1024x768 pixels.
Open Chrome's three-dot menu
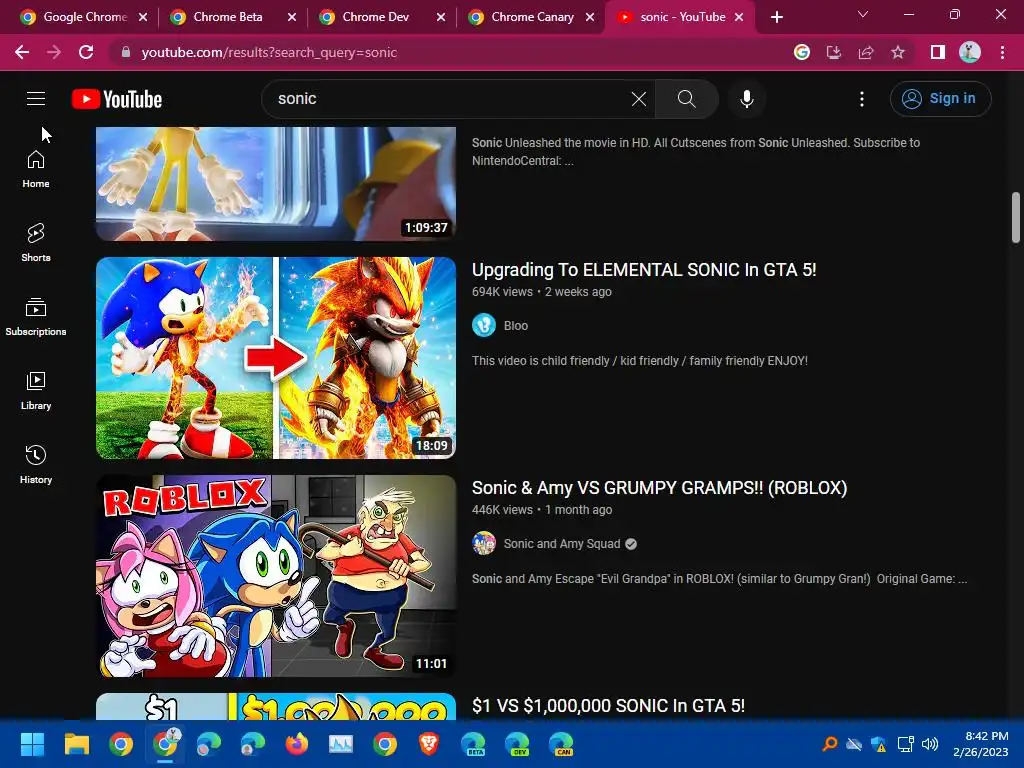tap(1002, 52)
